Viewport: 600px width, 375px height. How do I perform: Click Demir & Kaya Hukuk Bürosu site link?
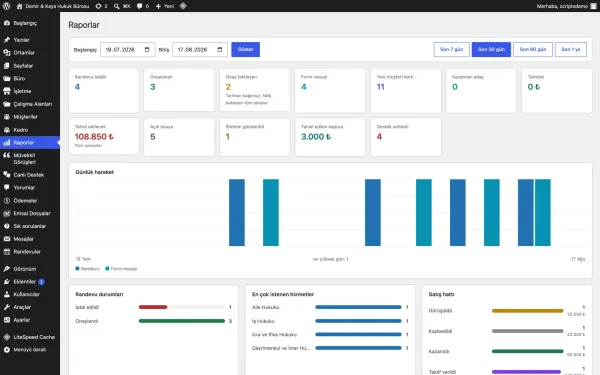57,6
